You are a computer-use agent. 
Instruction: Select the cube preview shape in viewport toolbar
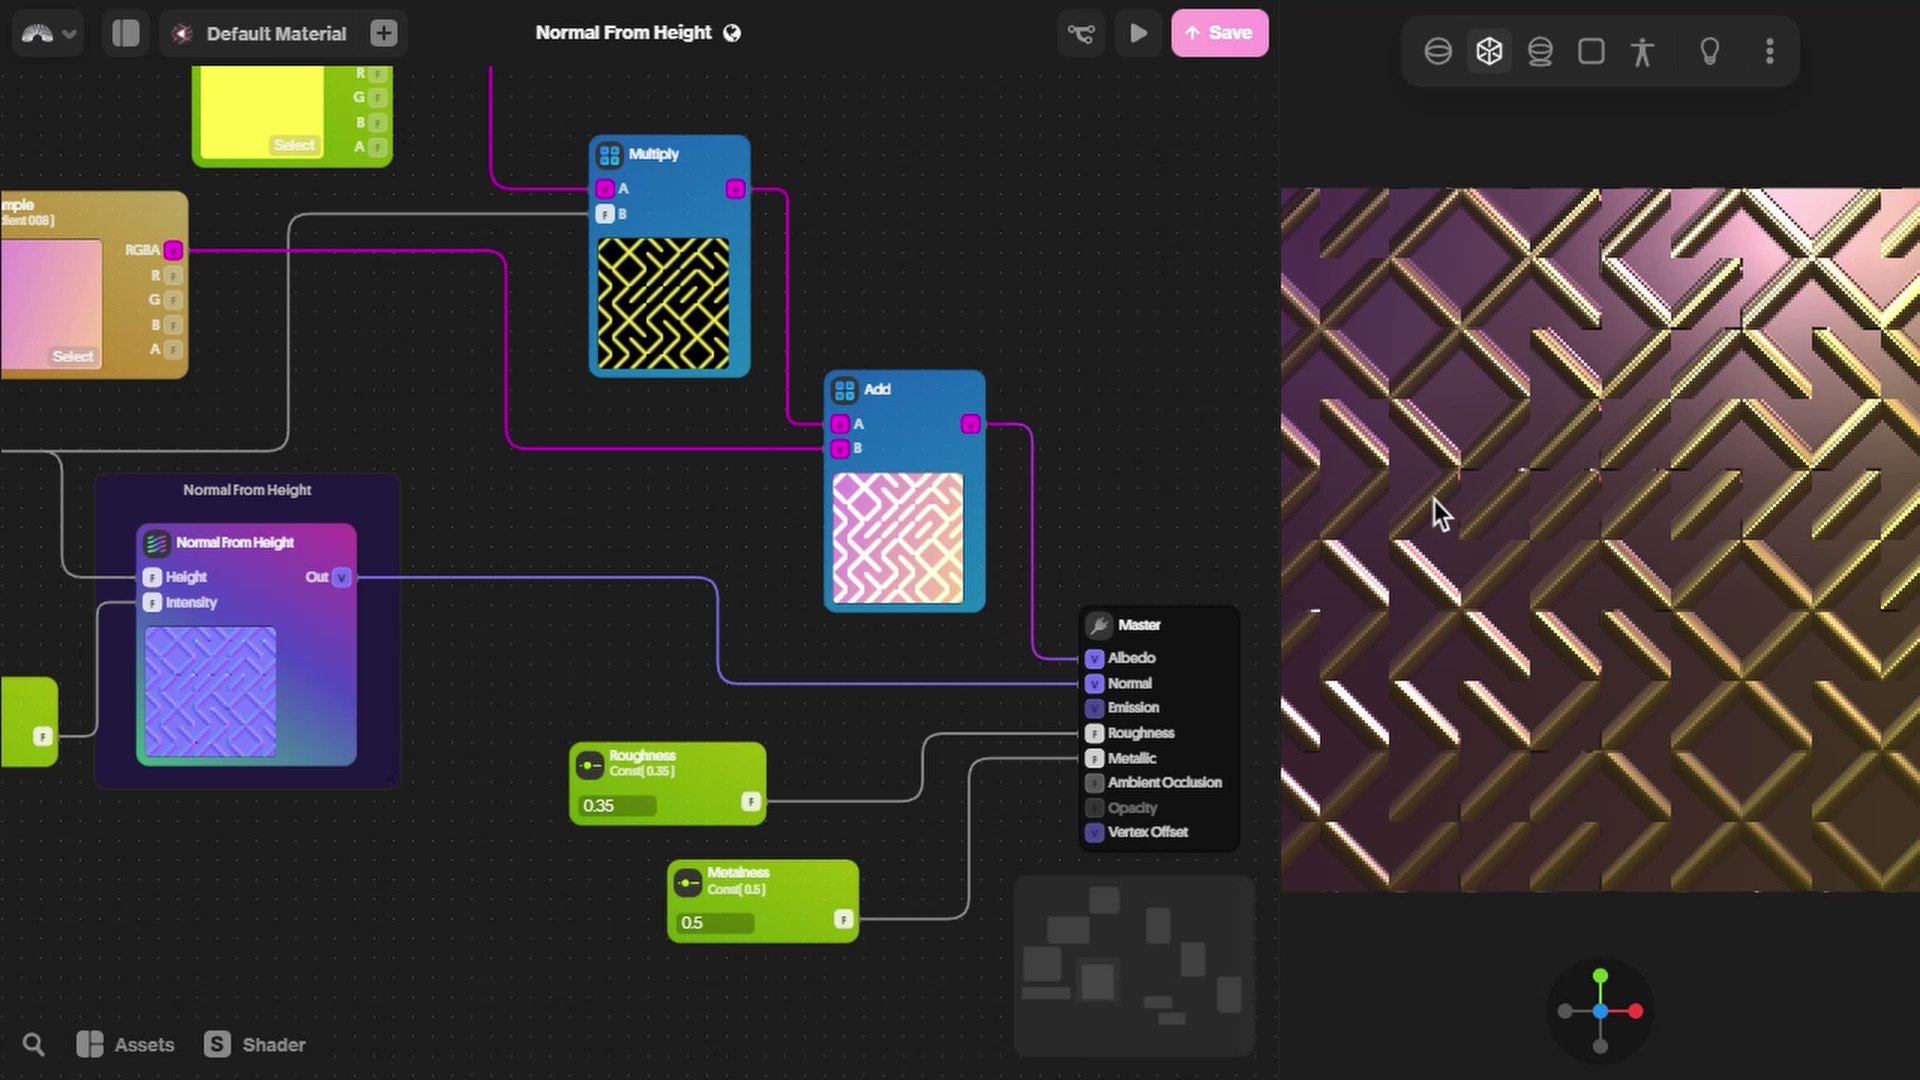(1489, 51)
